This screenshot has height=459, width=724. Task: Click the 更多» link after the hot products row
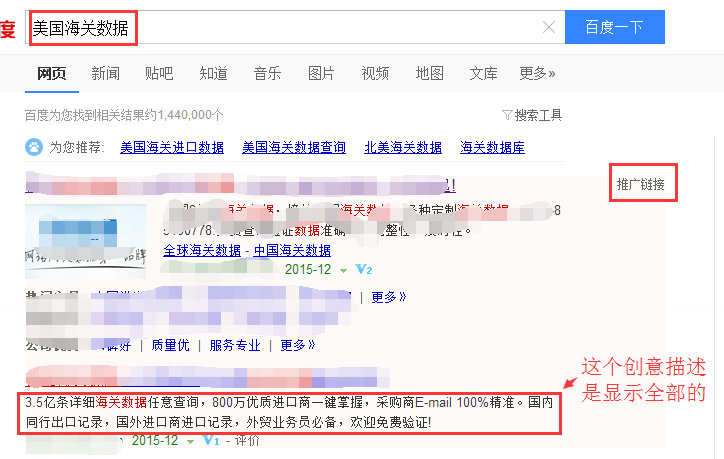(x=389, y=297)
